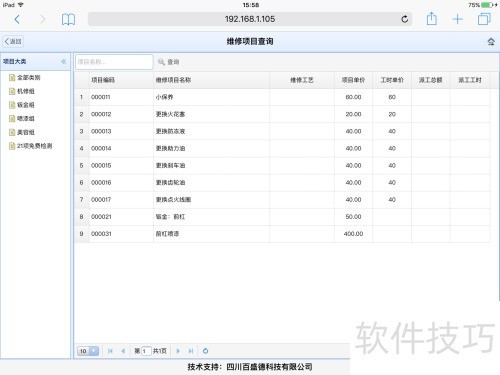Select the 更换防冻液 row
The image size is (500, 375).
[x=282, y=131]
